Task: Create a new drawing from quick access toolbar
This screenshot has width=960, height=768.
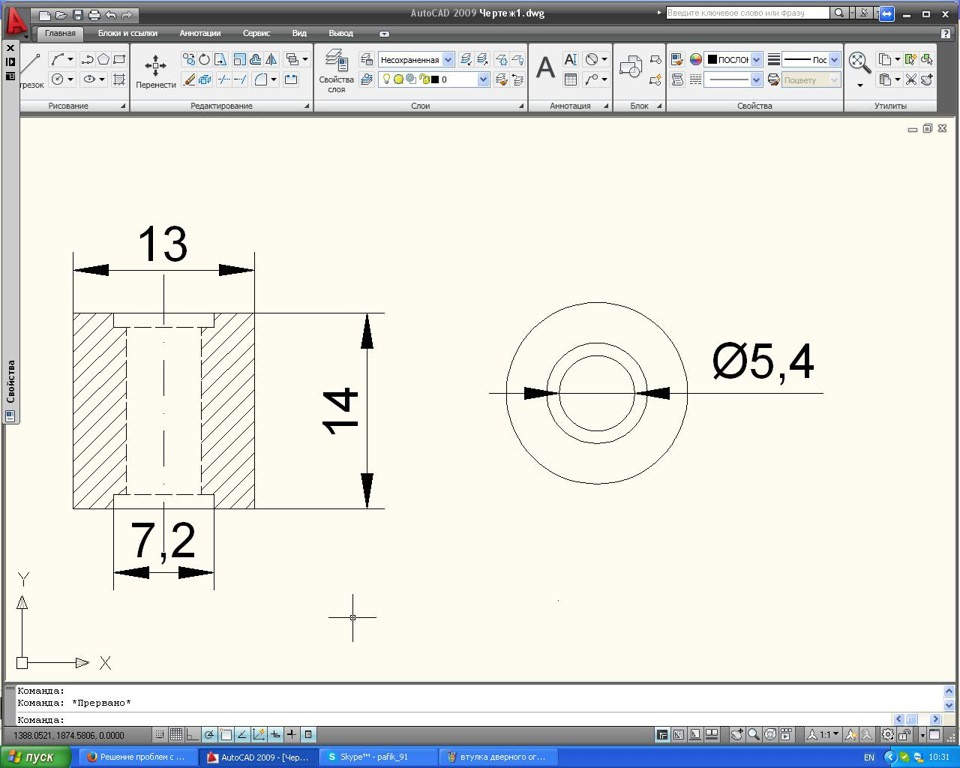Action: (45, 15)
